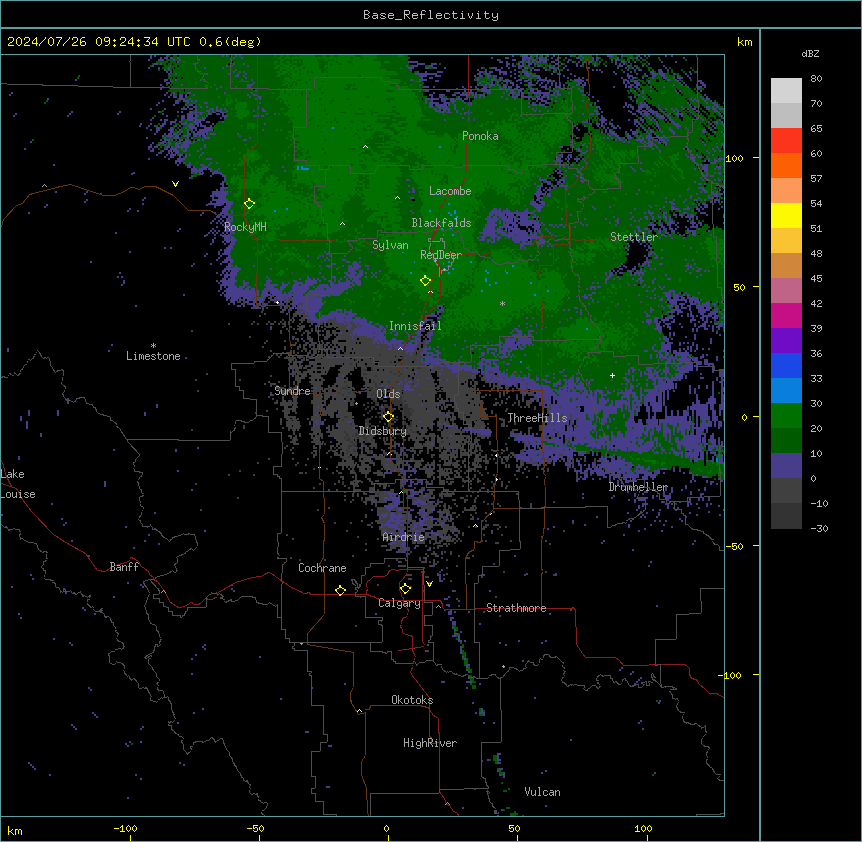Click the HighRiver label
The width and height of the screenshot is (862, 842).
[430, 743]
